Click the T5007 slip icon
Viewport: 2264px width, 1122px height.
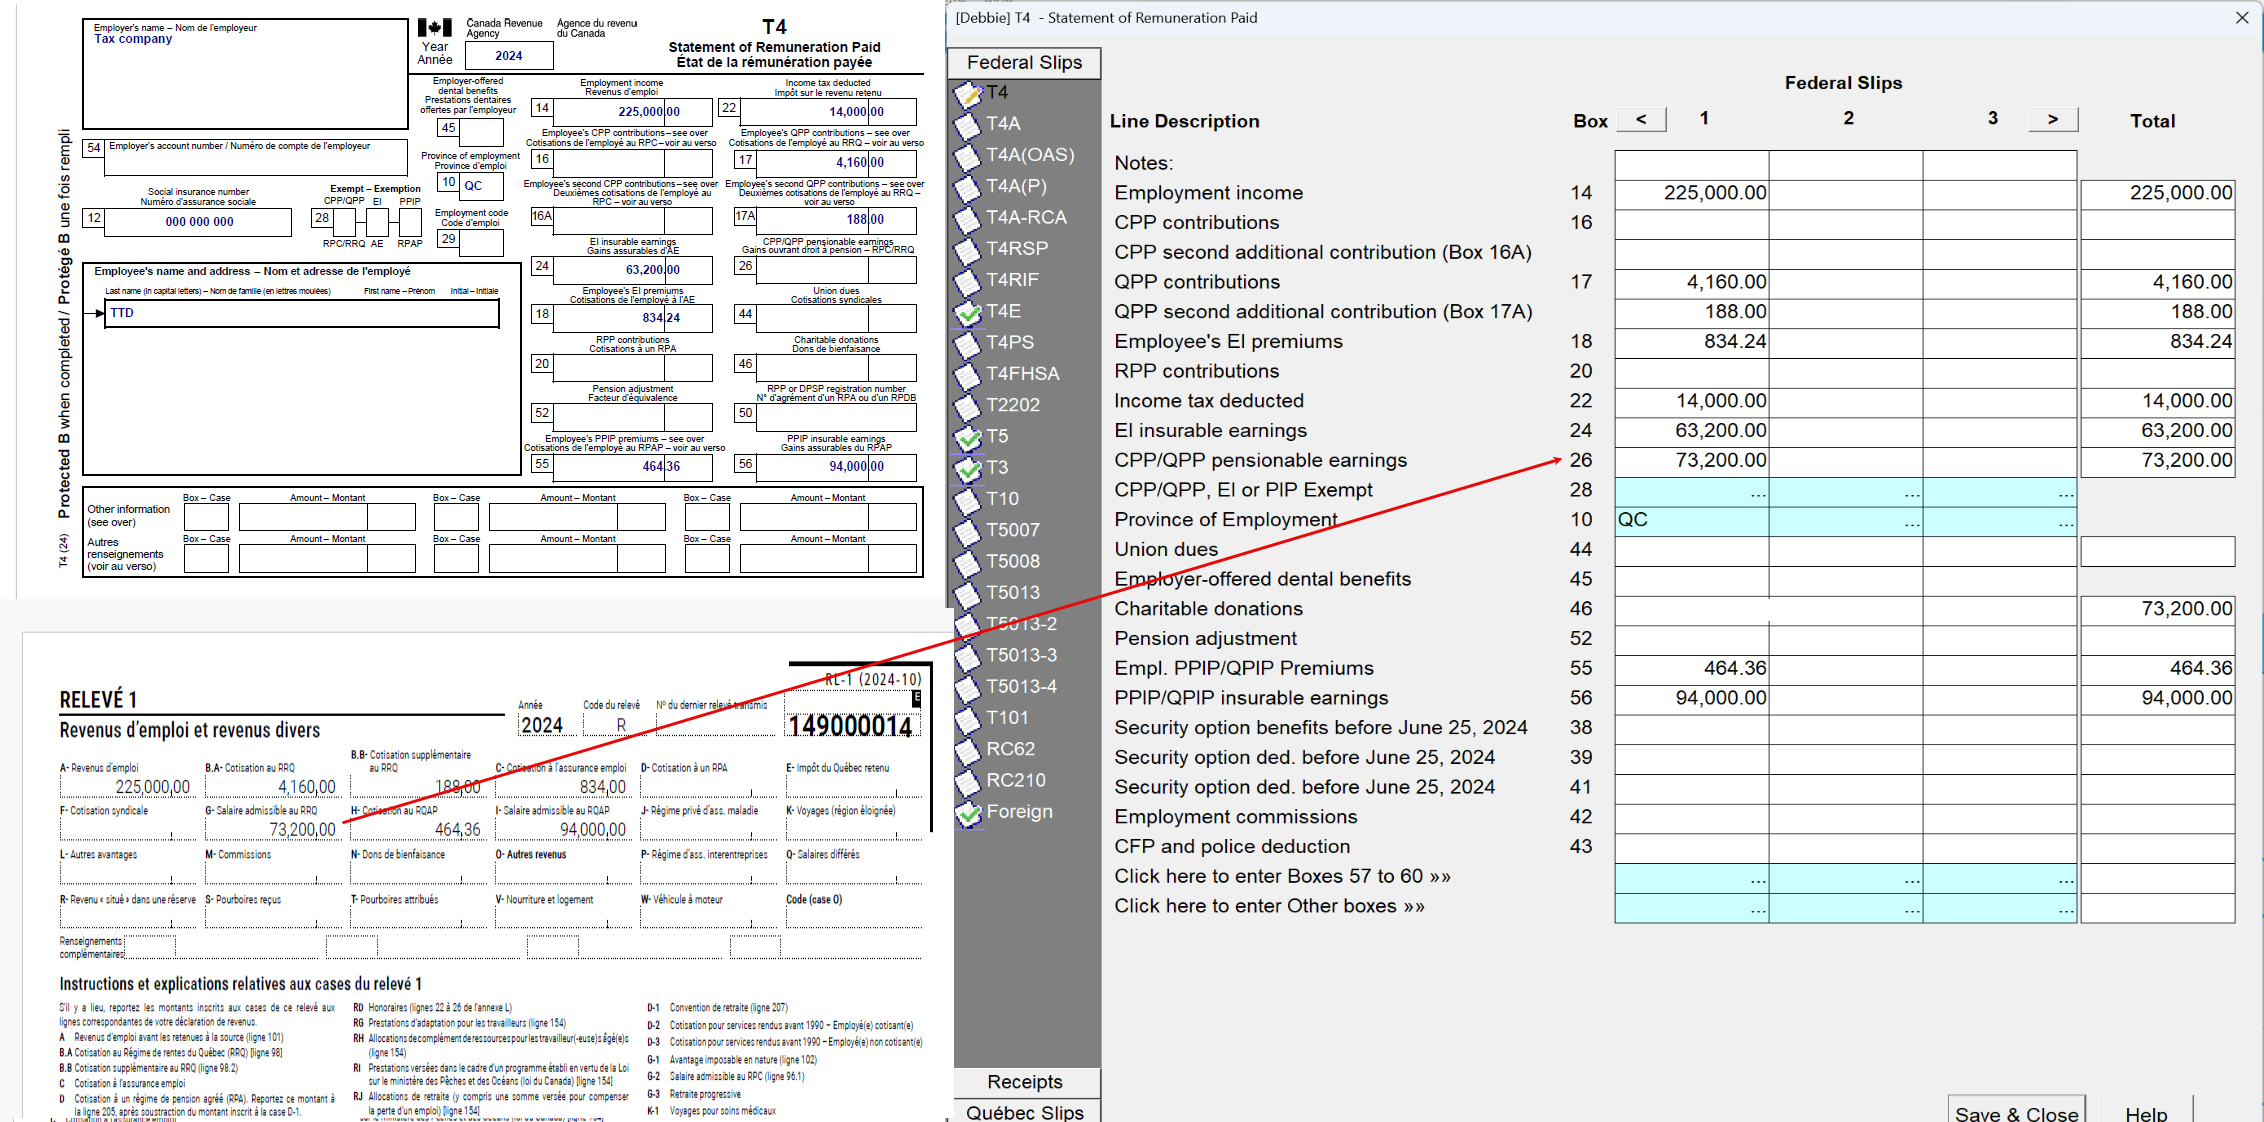pyautogui.click(x=968, y=531)
